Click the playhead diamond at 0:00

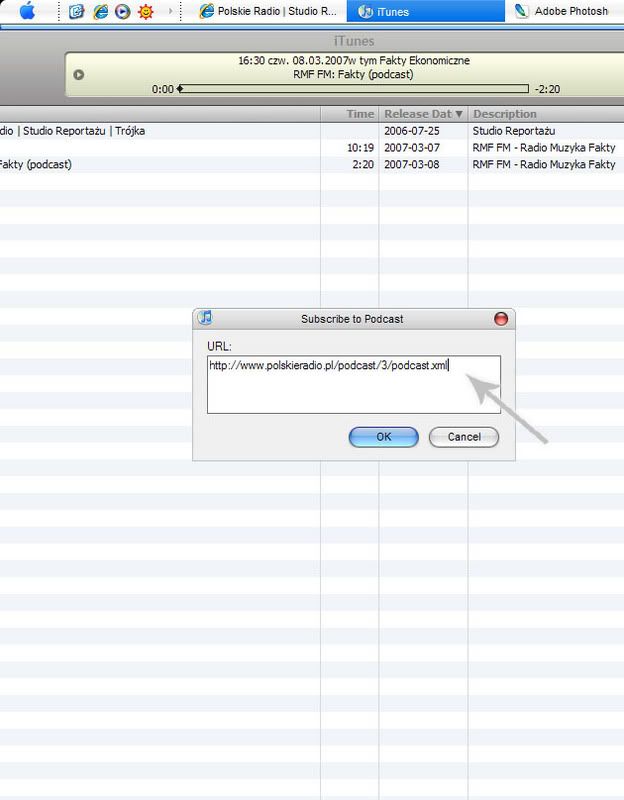tap(180, 89)
